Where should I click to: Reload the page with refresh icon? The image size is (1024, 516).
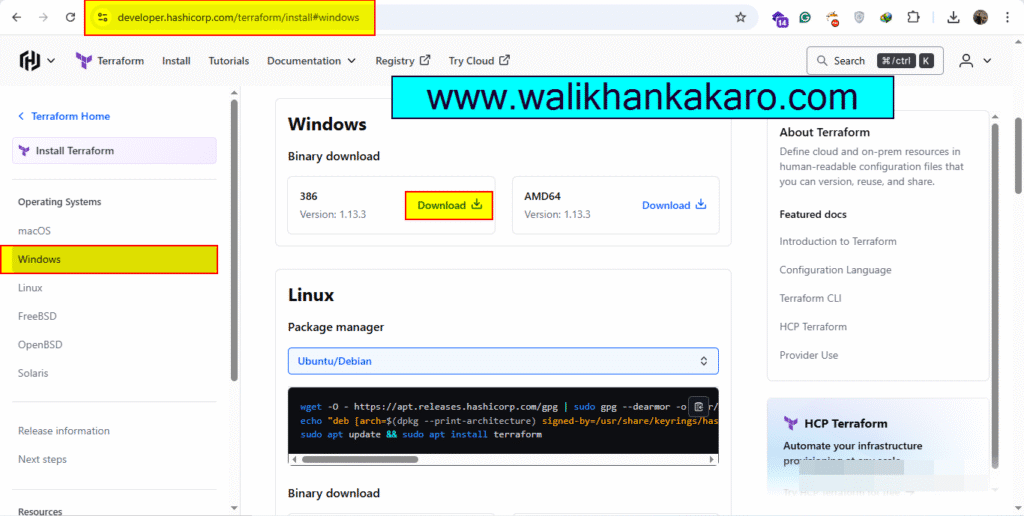coord(70,17)
